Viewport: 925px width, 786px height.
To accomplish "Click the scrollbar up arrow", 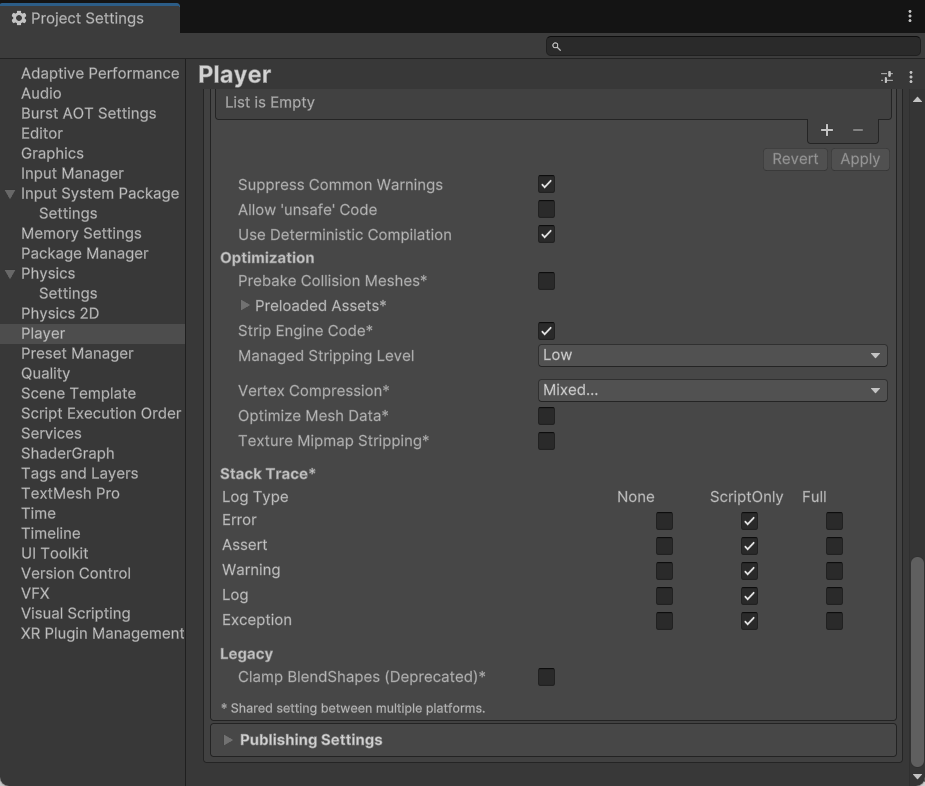I will (x=917, y=100).
